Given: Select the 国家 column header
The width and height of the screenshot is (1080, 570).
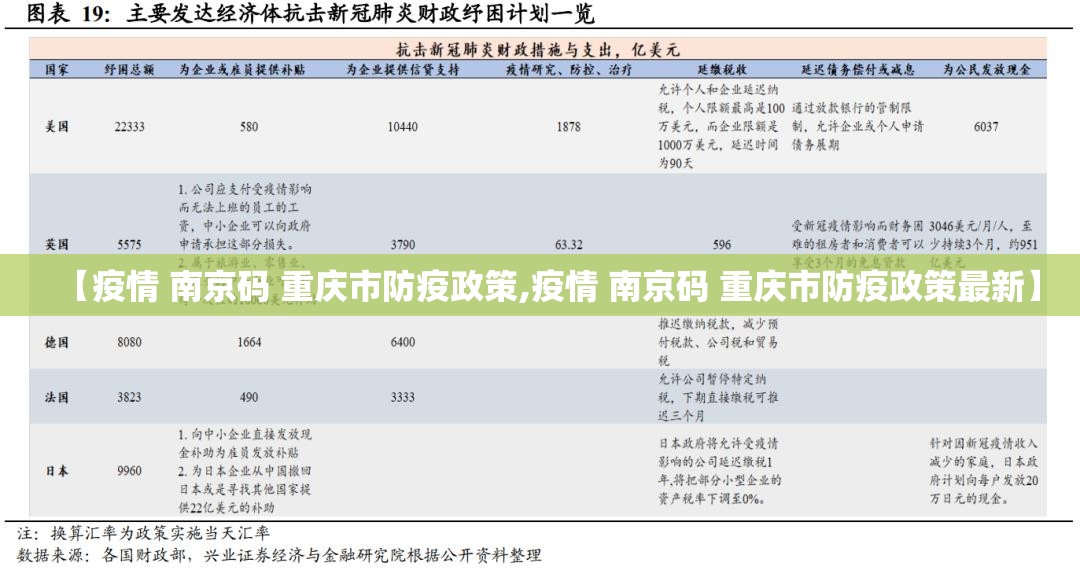Looking at the screenshot, I should pyautogui.click(x=56, y=70).
